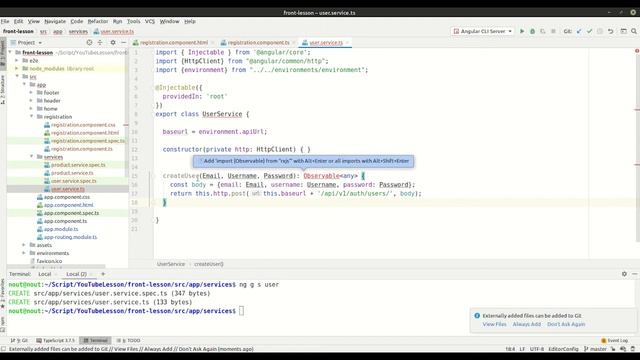Collapse the registration folder

[x=31, y=117]
